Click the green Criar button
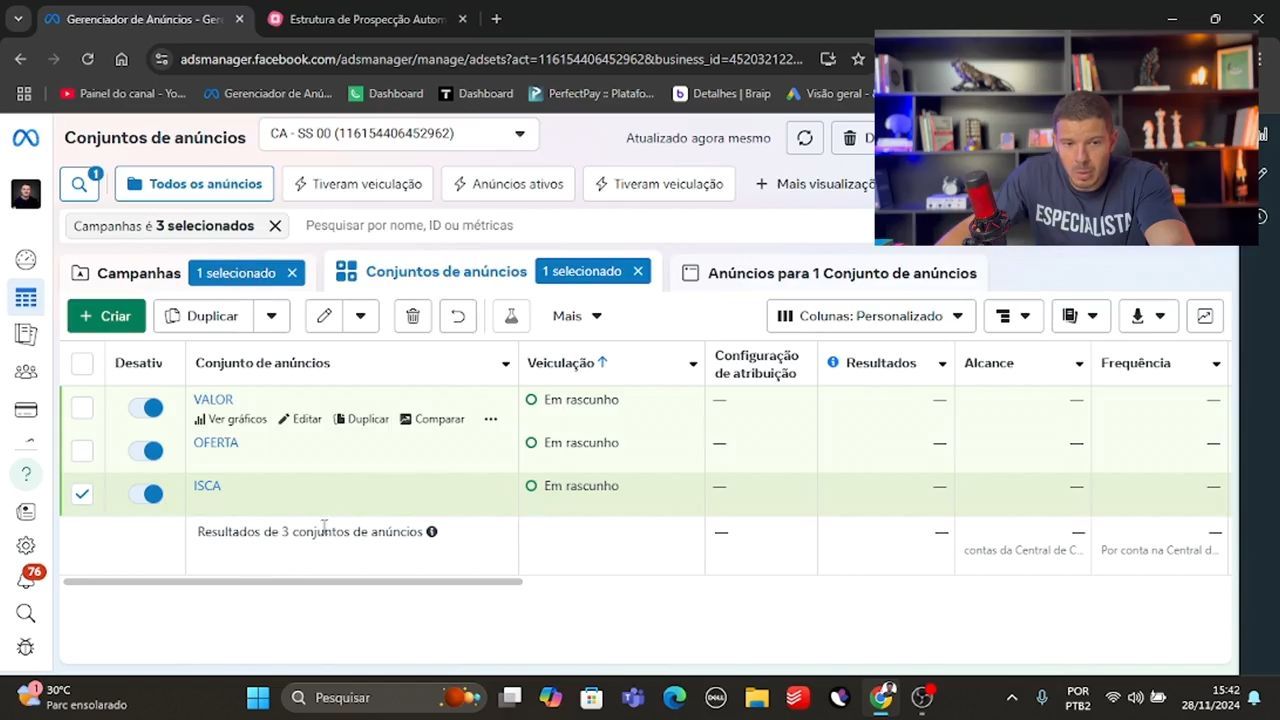 click(x=106, y=316)
